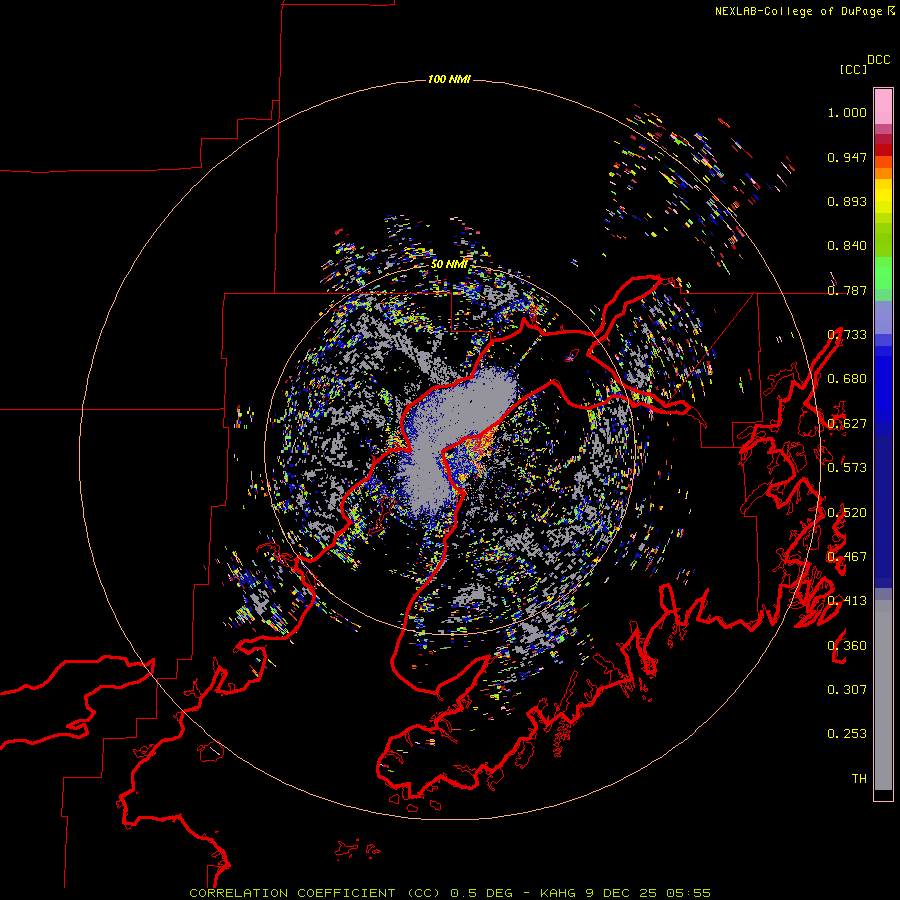Click the 0.893 scale value
900x900 pixels.
847,201
